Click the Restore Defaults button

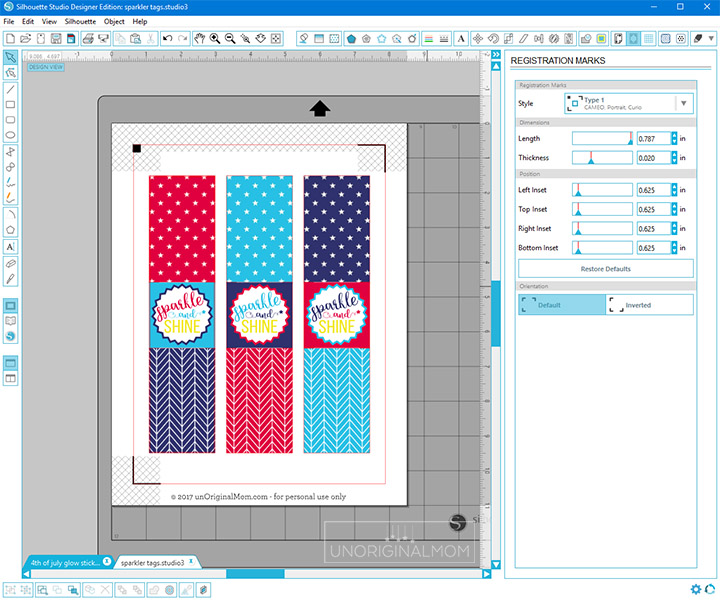pos(606,269)
